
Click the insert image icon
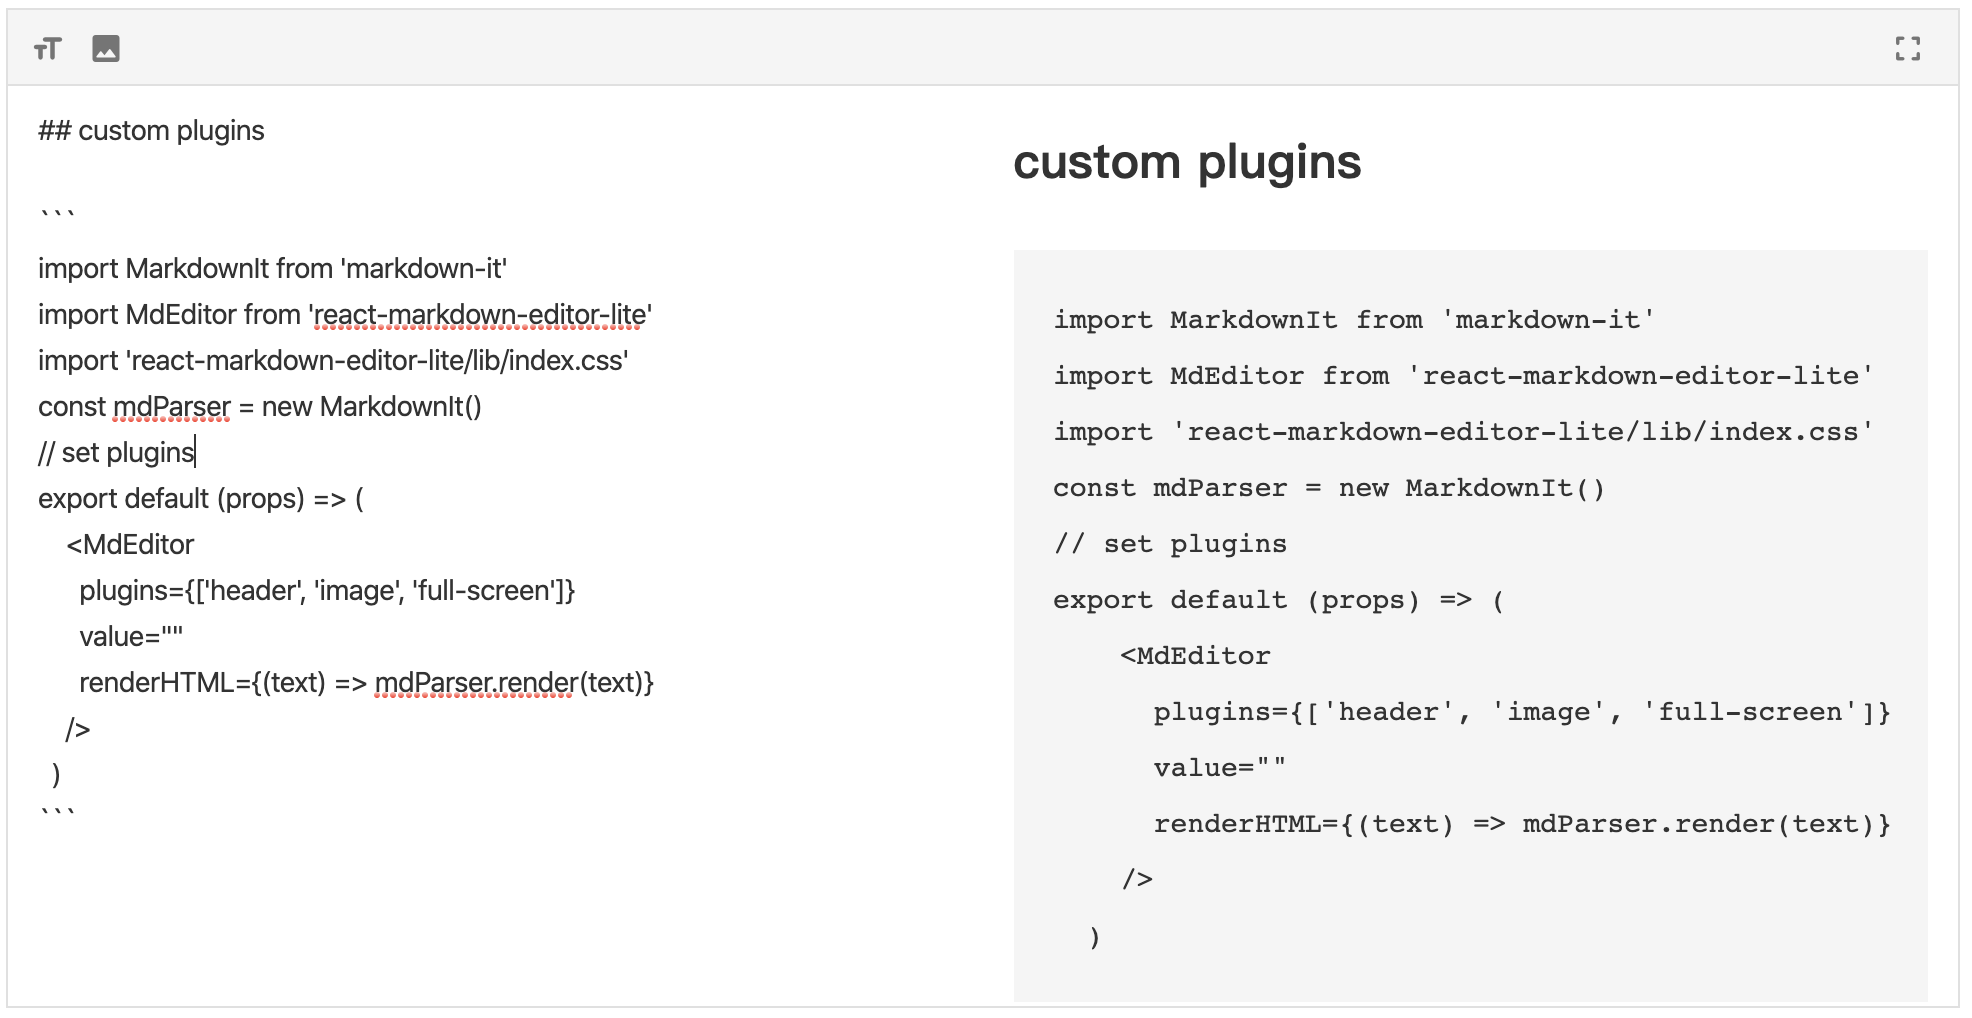(x=106, y=48)
